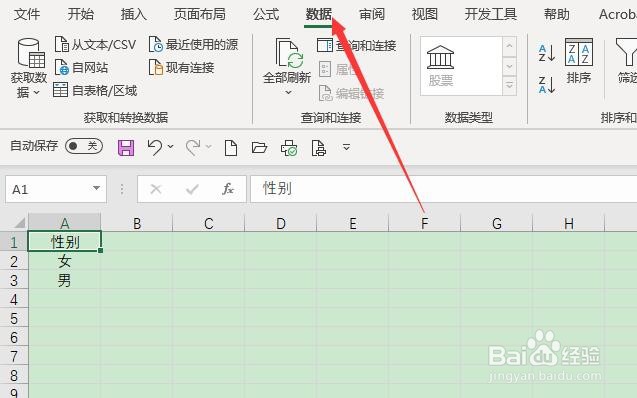Switch to the 开始 (Home) tab
The height and width of the screenshot is (398, 637).
[80, 15]
